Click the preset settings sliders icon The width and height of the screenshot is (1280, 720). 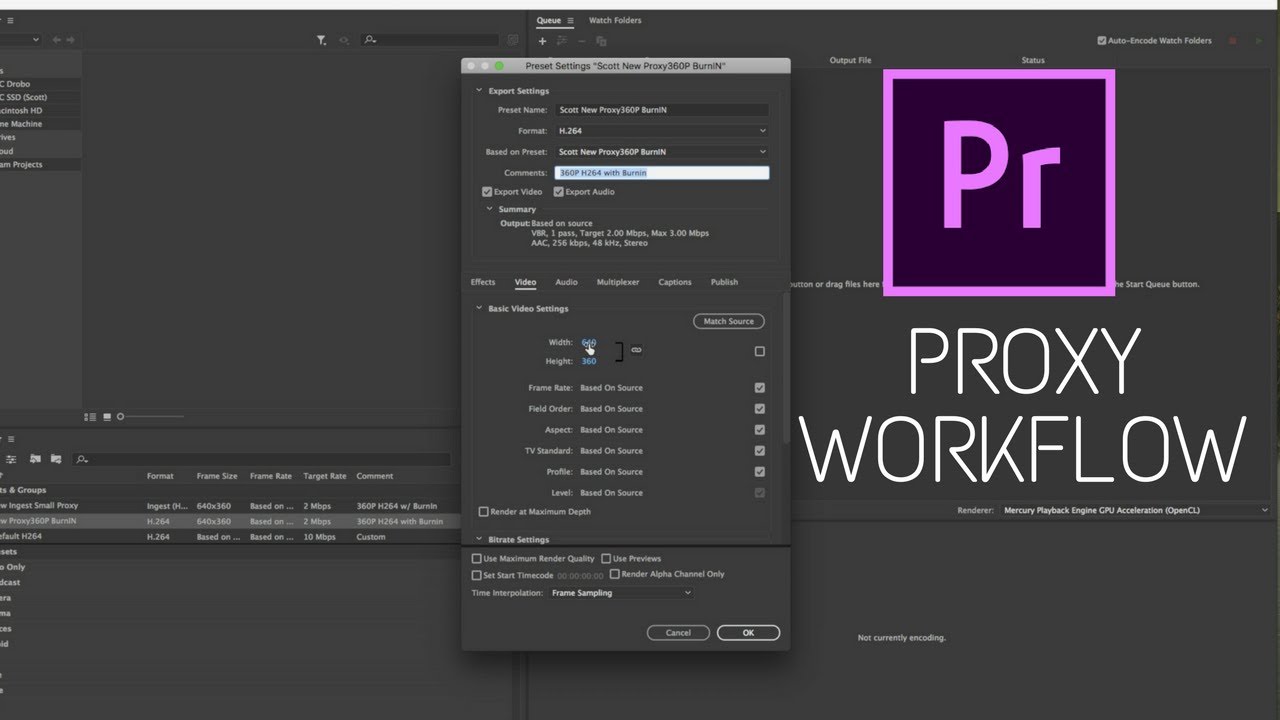[x=11, y=458]
